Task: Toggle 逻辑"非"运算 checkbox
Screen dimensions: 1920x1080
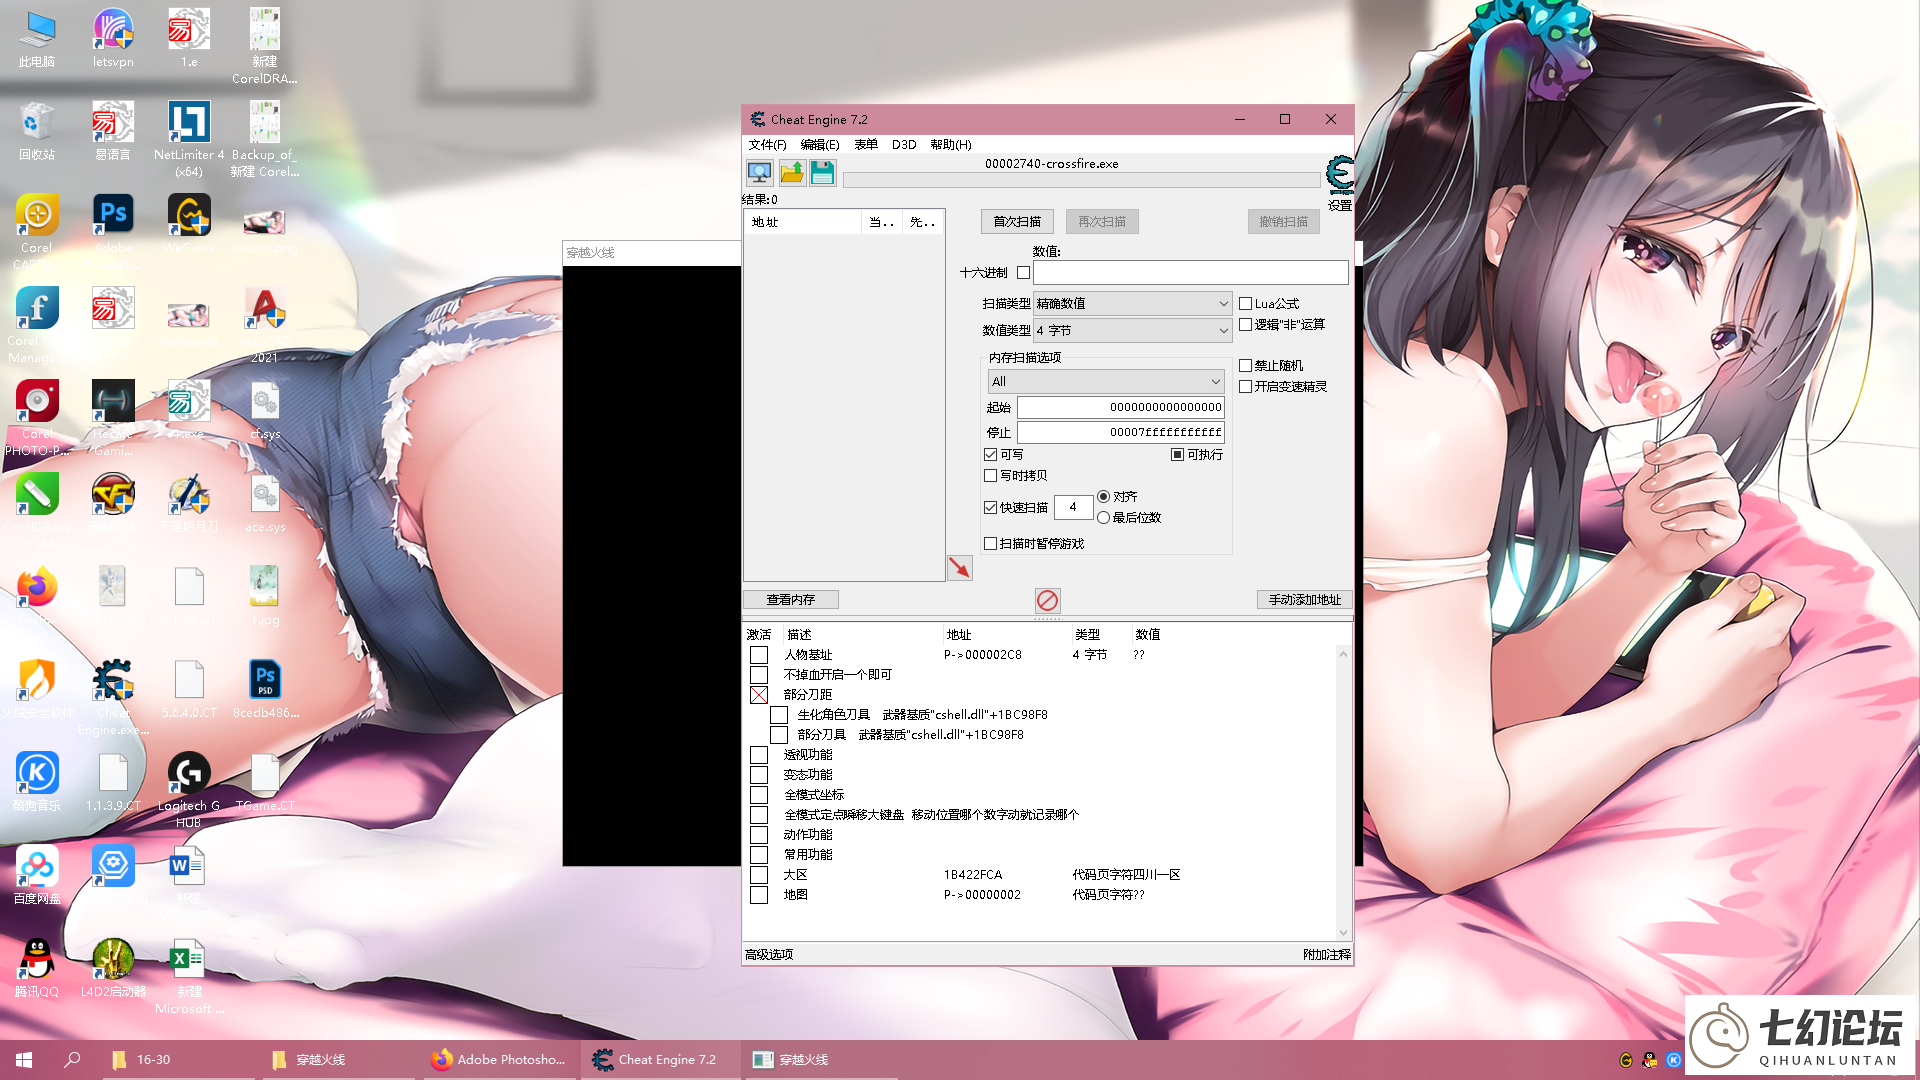Action: [x=1245, y=324]
